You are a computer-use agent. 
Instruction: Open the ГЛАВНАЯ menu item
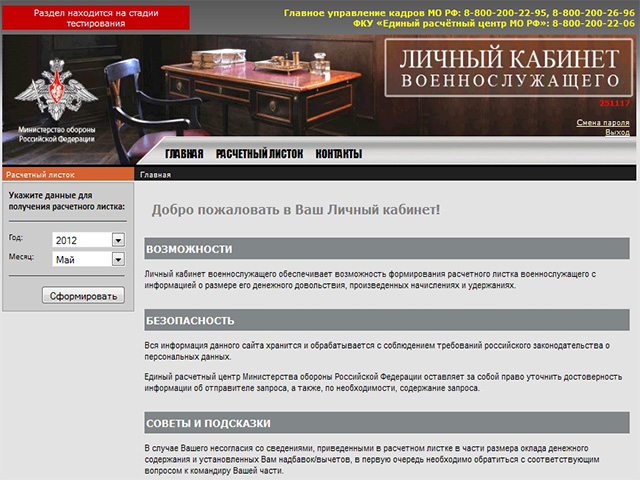pos(184,154)
